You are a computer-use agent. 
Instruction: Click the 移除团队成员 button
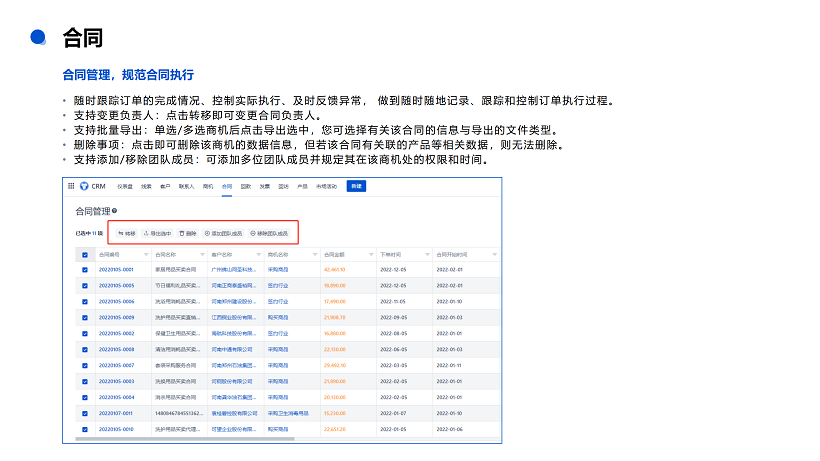tap(269, 234)
